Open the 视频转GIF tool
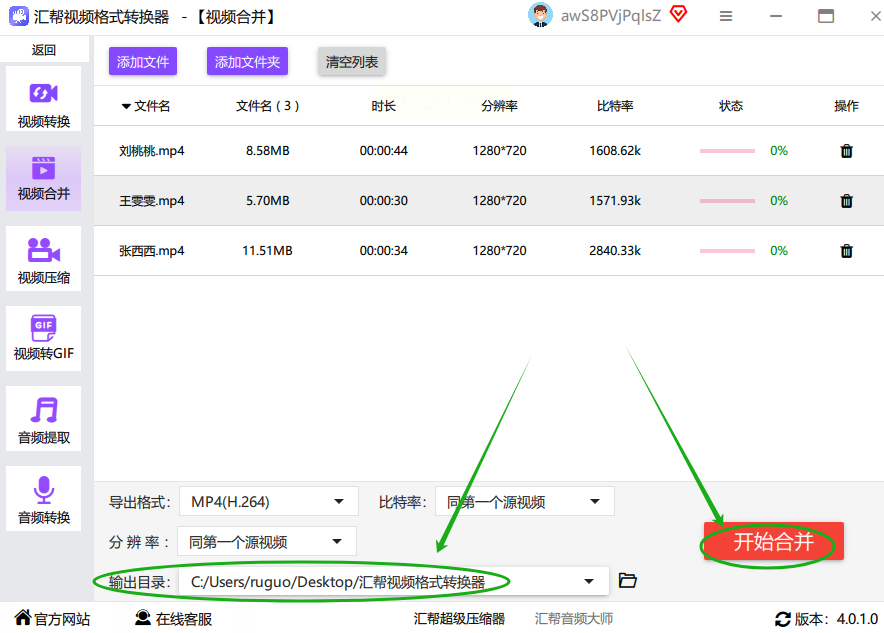The width and height of the screenshot is (884, 633). click(x=43, y=338)
